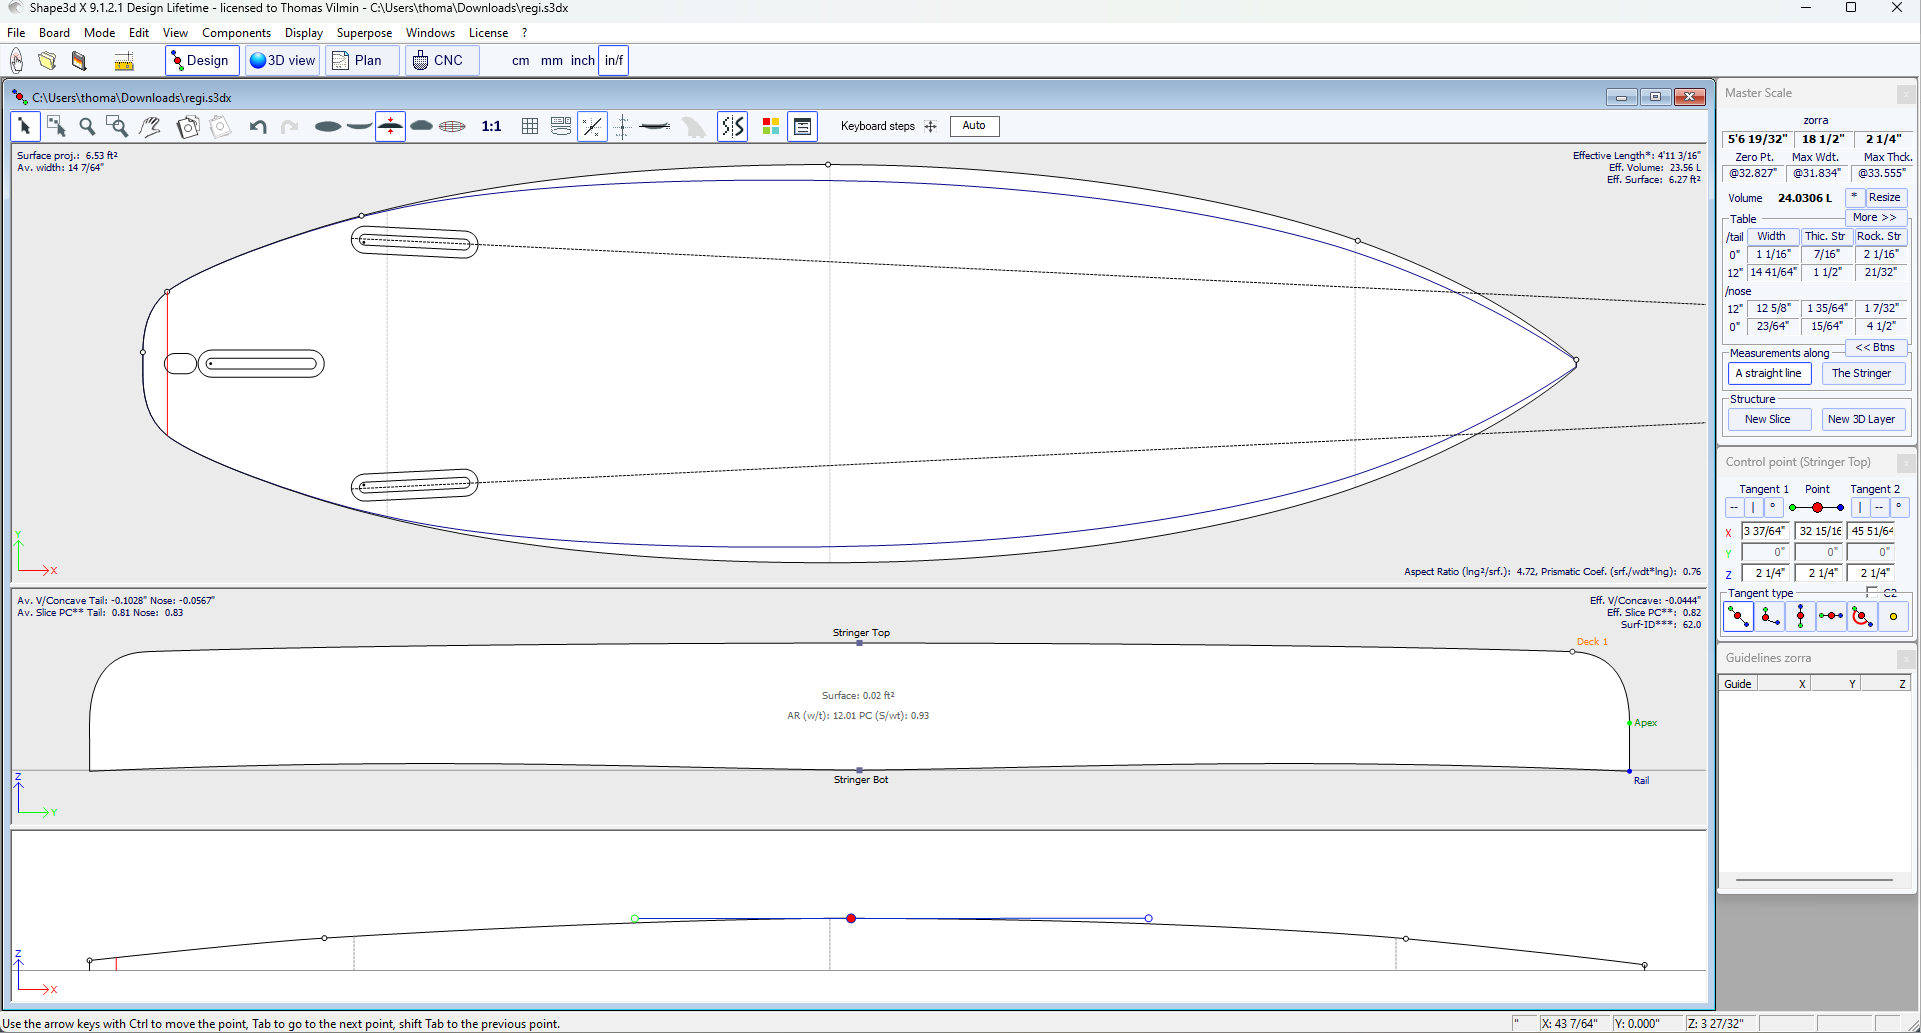1921x1033 pixels.
Task: Click the New Slice button
Action: coord(1767,420)
